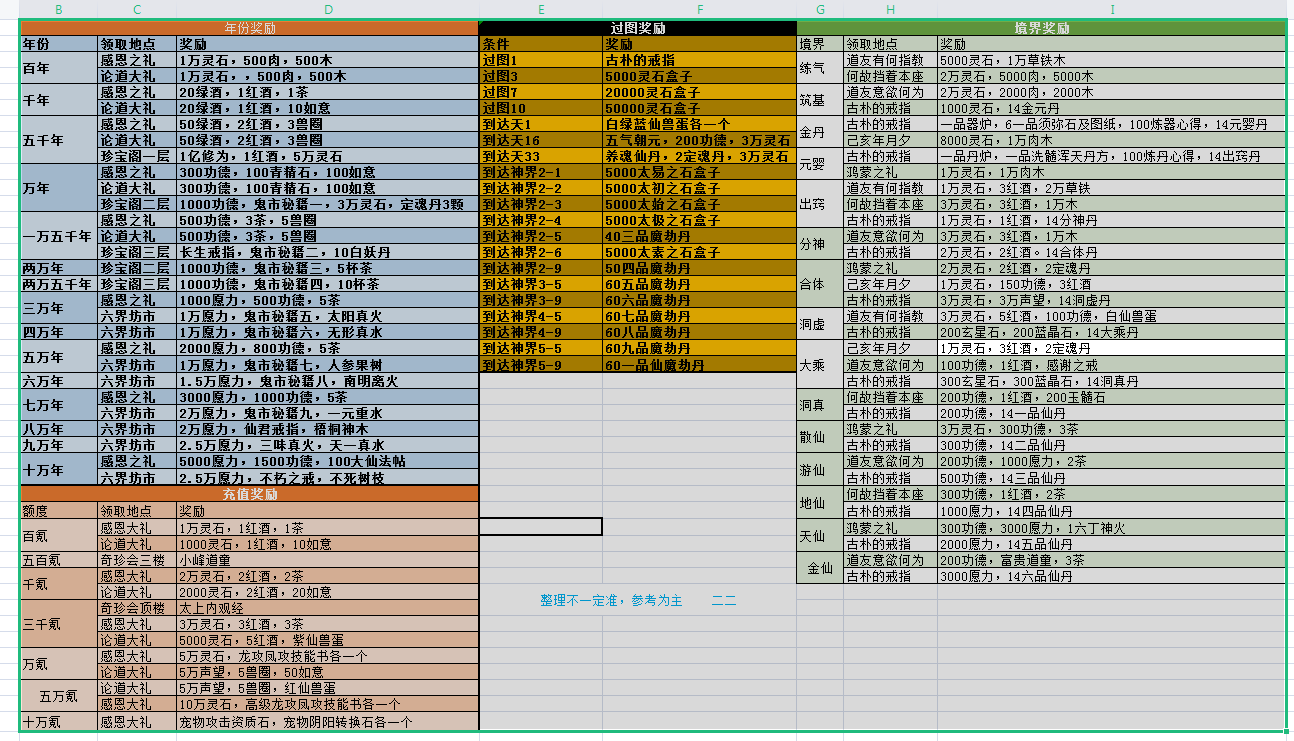Select the 十万氪 amount cell
The height and width of the screenshot is (741, 1294).
(59, 721)
